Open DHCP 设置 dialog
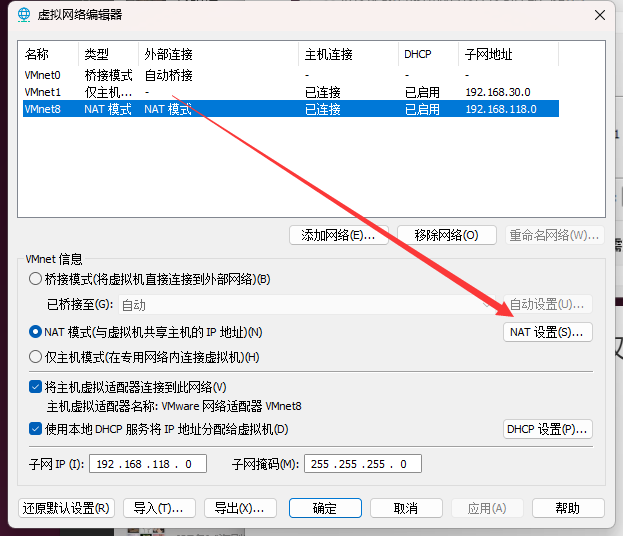 547,429
